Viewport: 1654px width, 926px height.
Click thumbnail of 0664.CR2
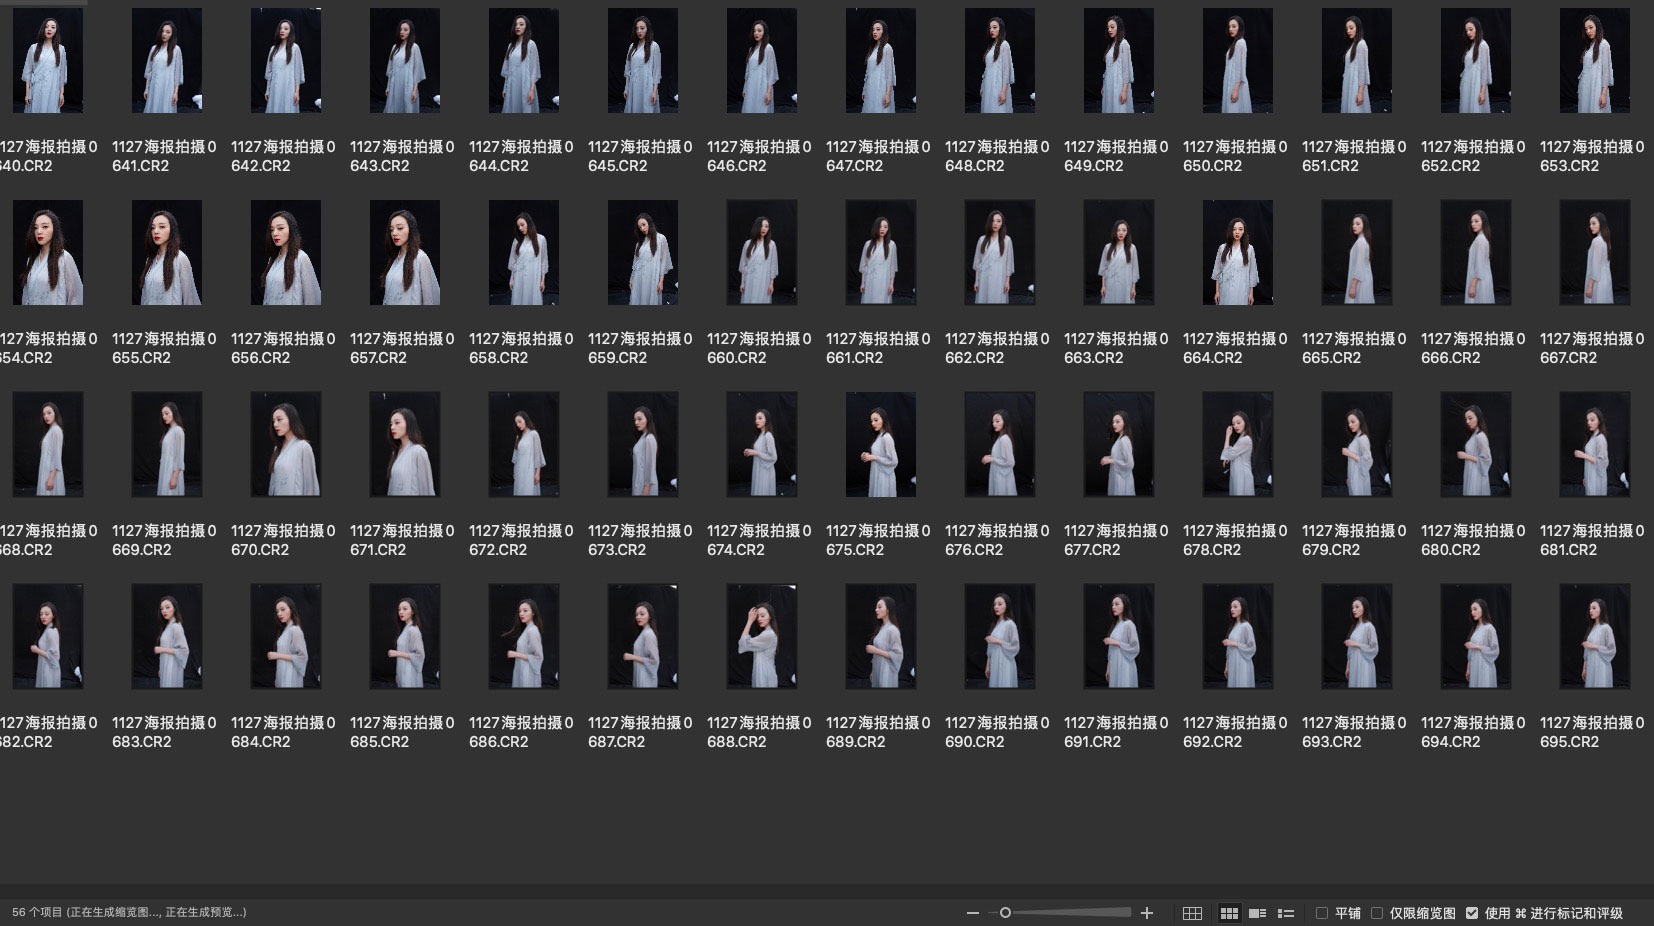1238,253
